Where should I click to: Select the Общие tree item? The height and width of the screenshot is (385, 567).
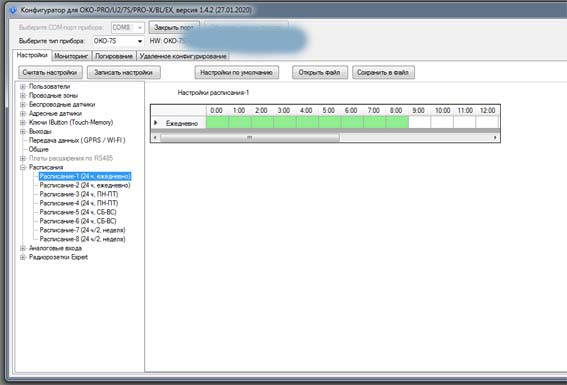click(38, 149)
